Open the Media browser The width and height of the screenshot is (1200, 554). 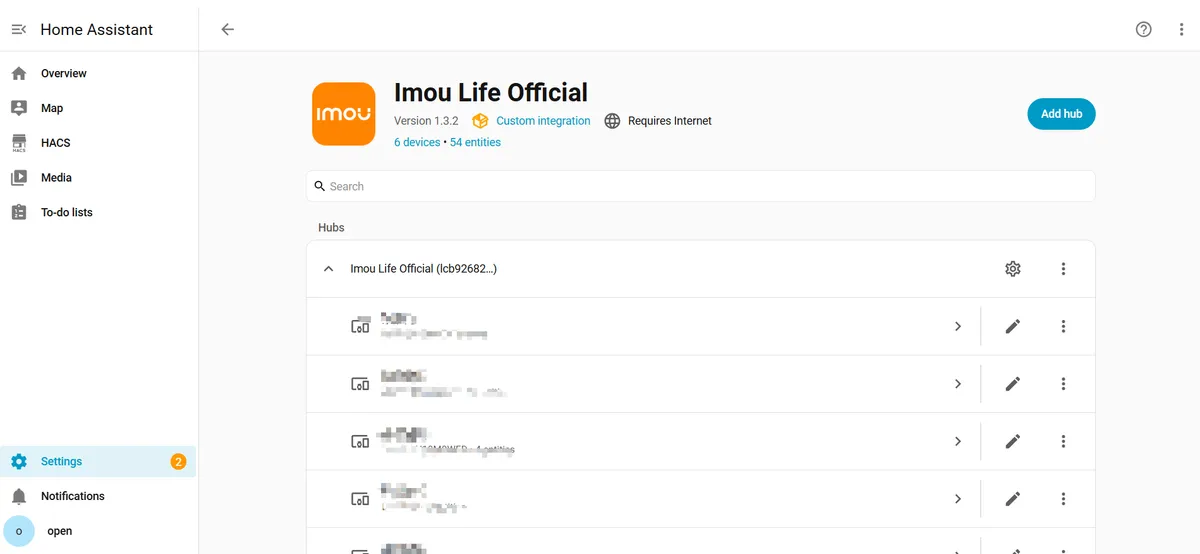(98, 178)
